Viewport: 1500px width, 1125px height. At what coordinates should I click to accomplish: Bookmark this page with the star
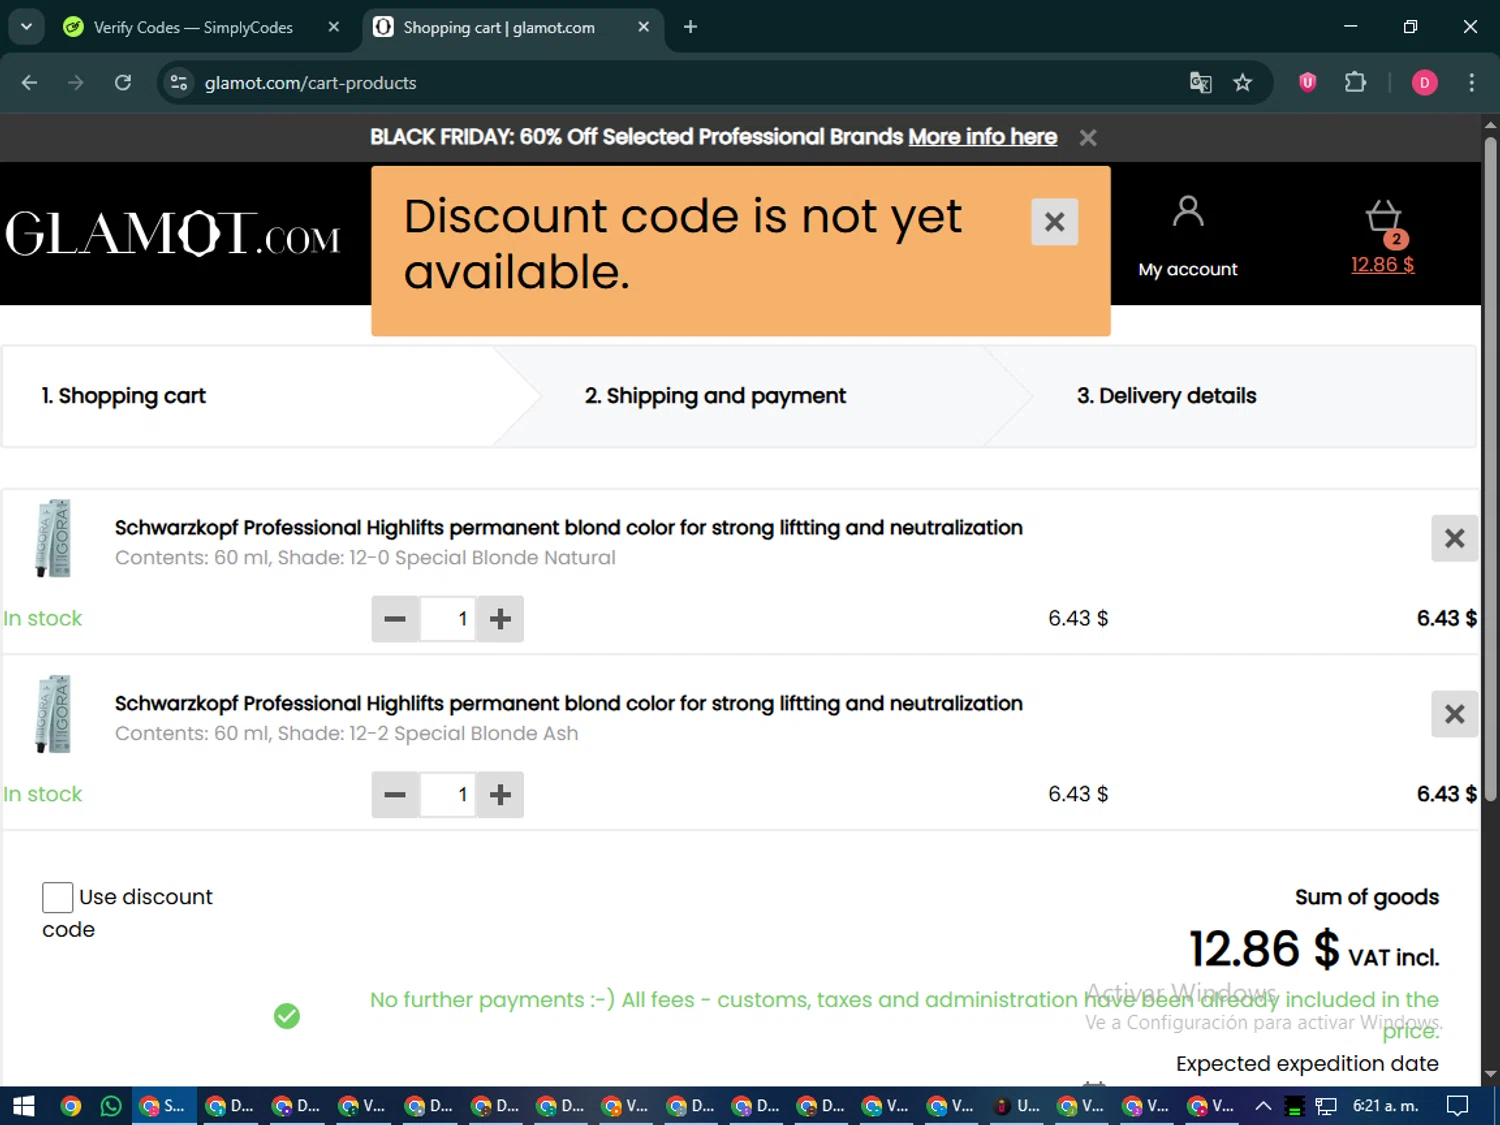(1242, 83)
